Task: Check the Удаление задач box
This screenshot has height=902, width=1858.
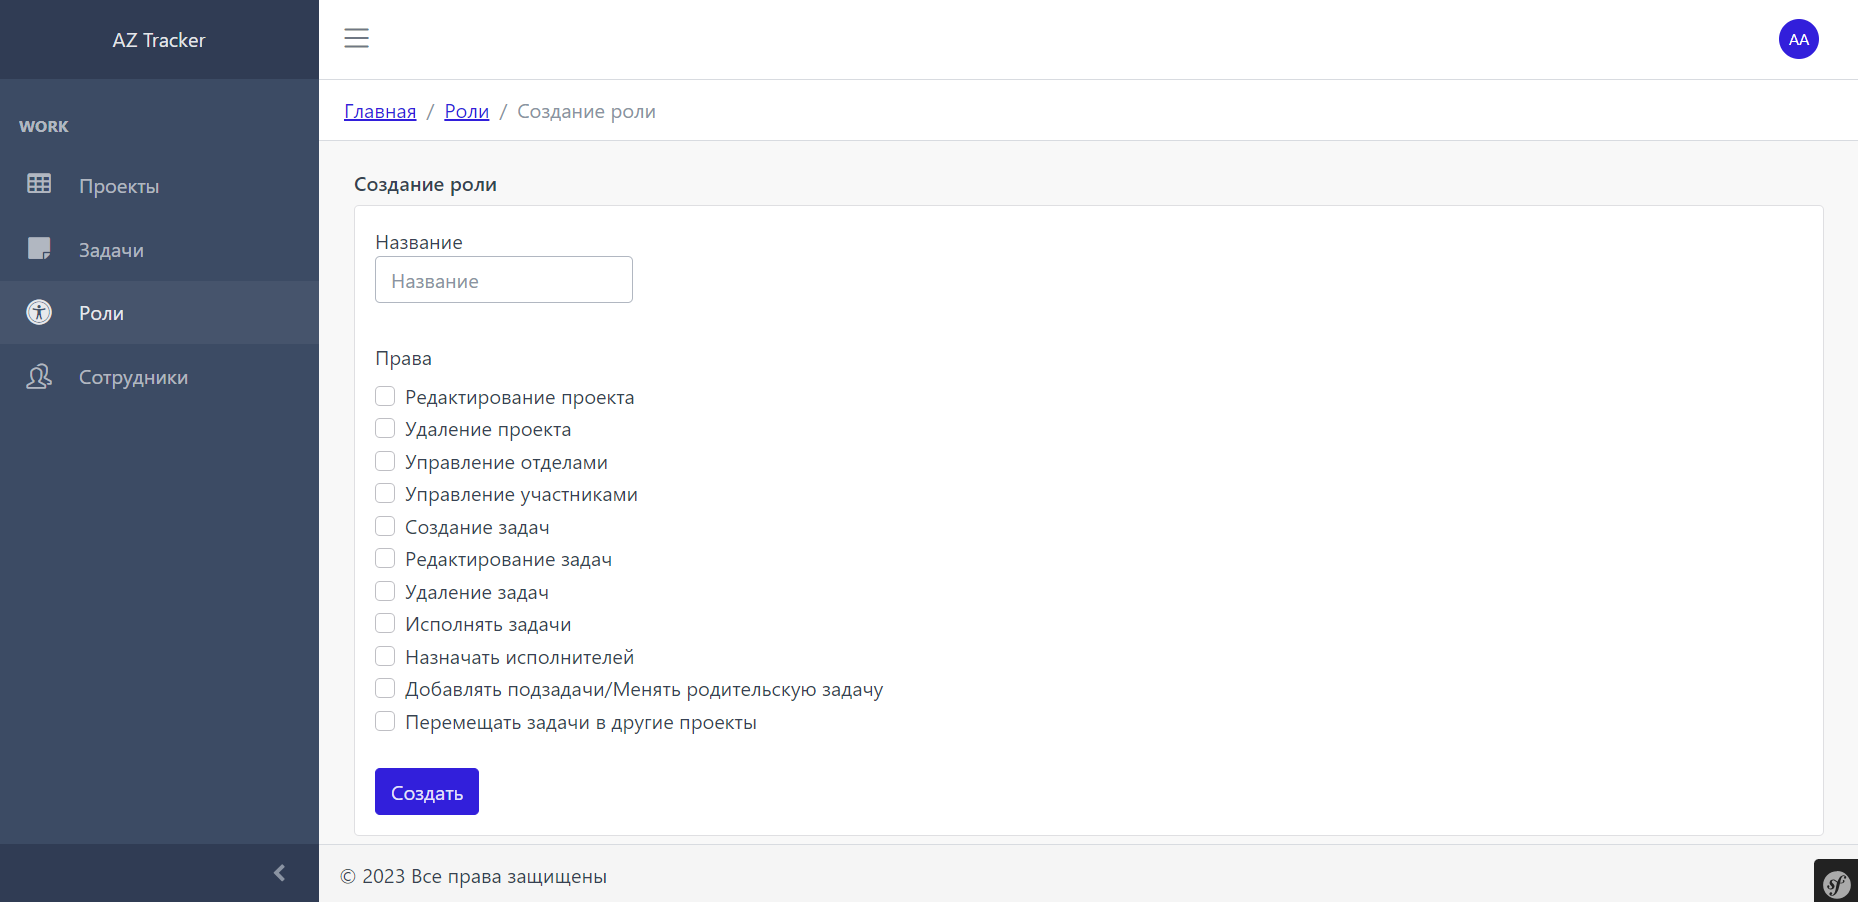Action: [385, 590]
